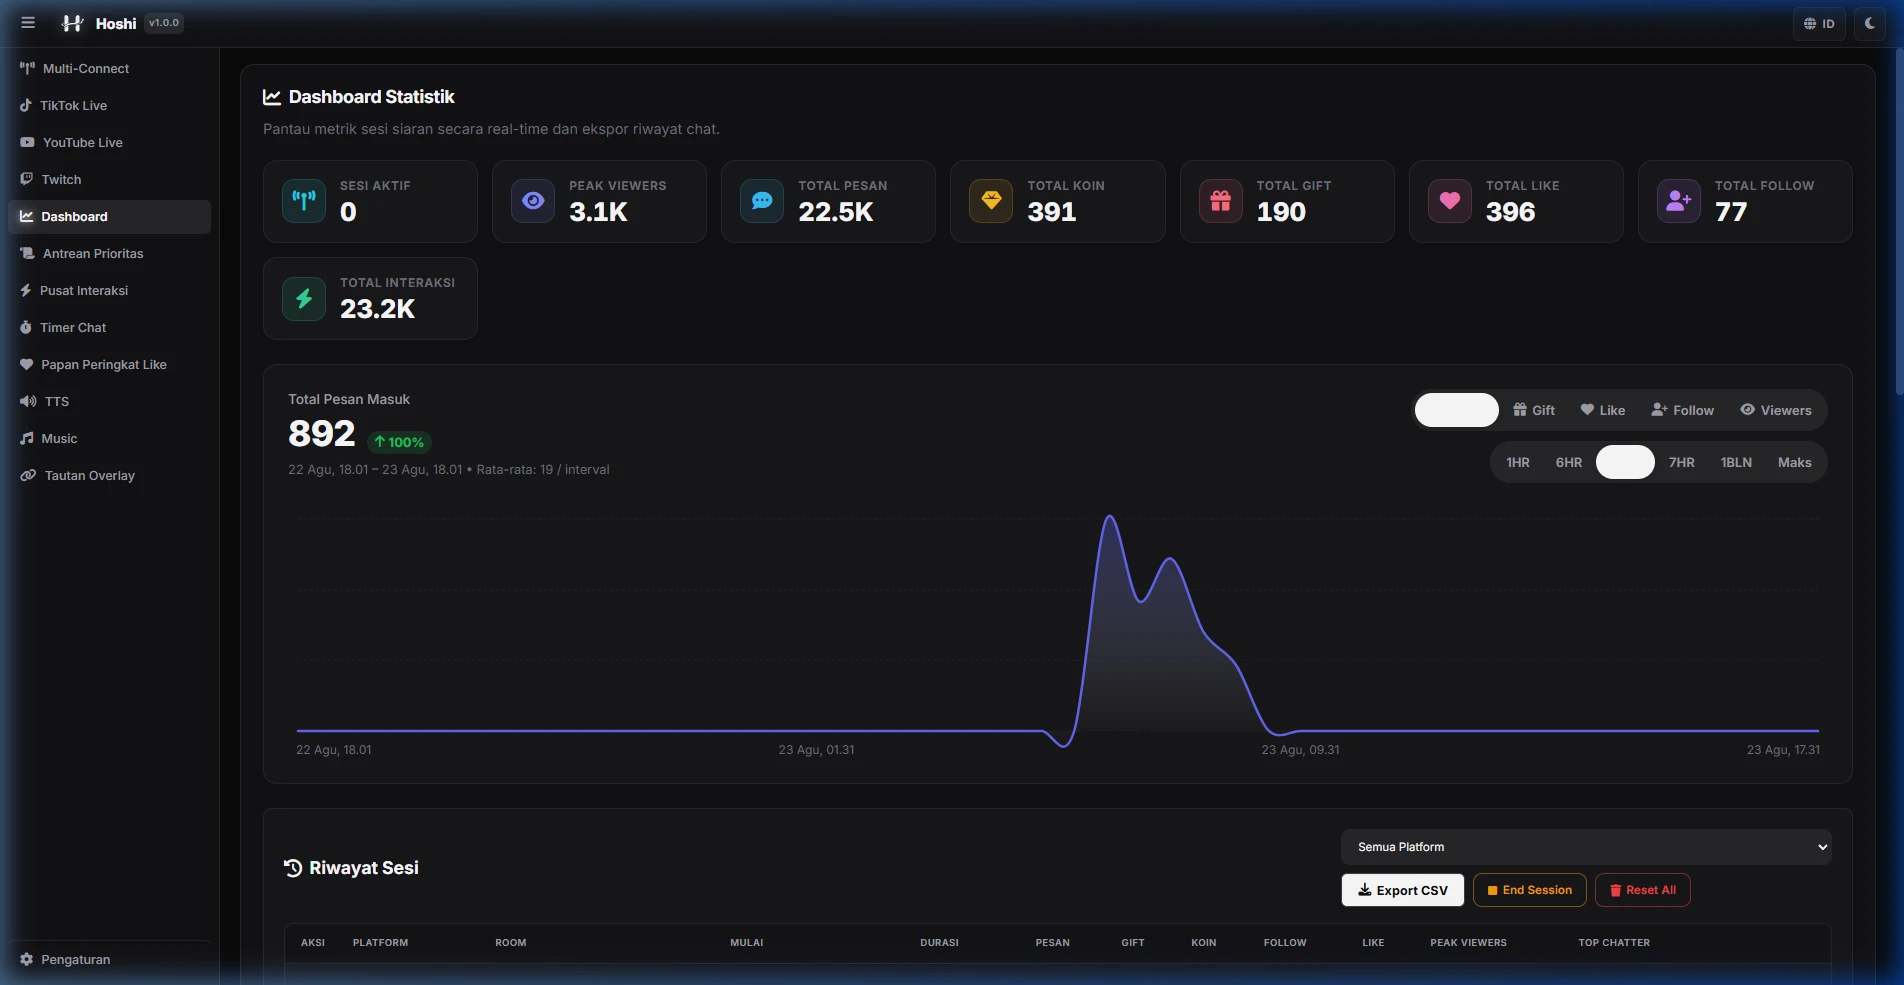Viewport: 1904px width, 985px height.
Task: Switch the chart metric to Gift
Action: 1534,410
